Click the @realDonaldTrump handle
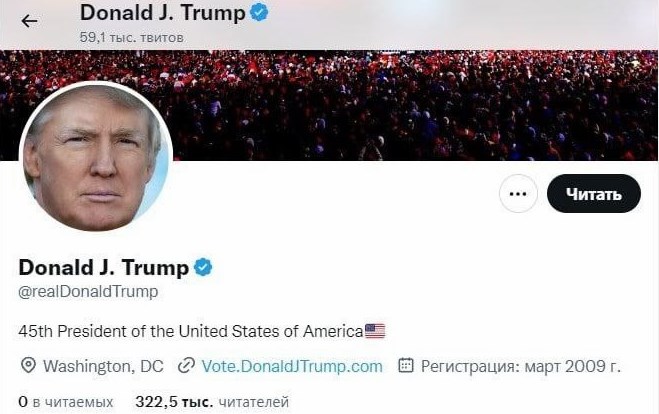Viewport: 659px width, 414px height. click(x=88, y=291)
